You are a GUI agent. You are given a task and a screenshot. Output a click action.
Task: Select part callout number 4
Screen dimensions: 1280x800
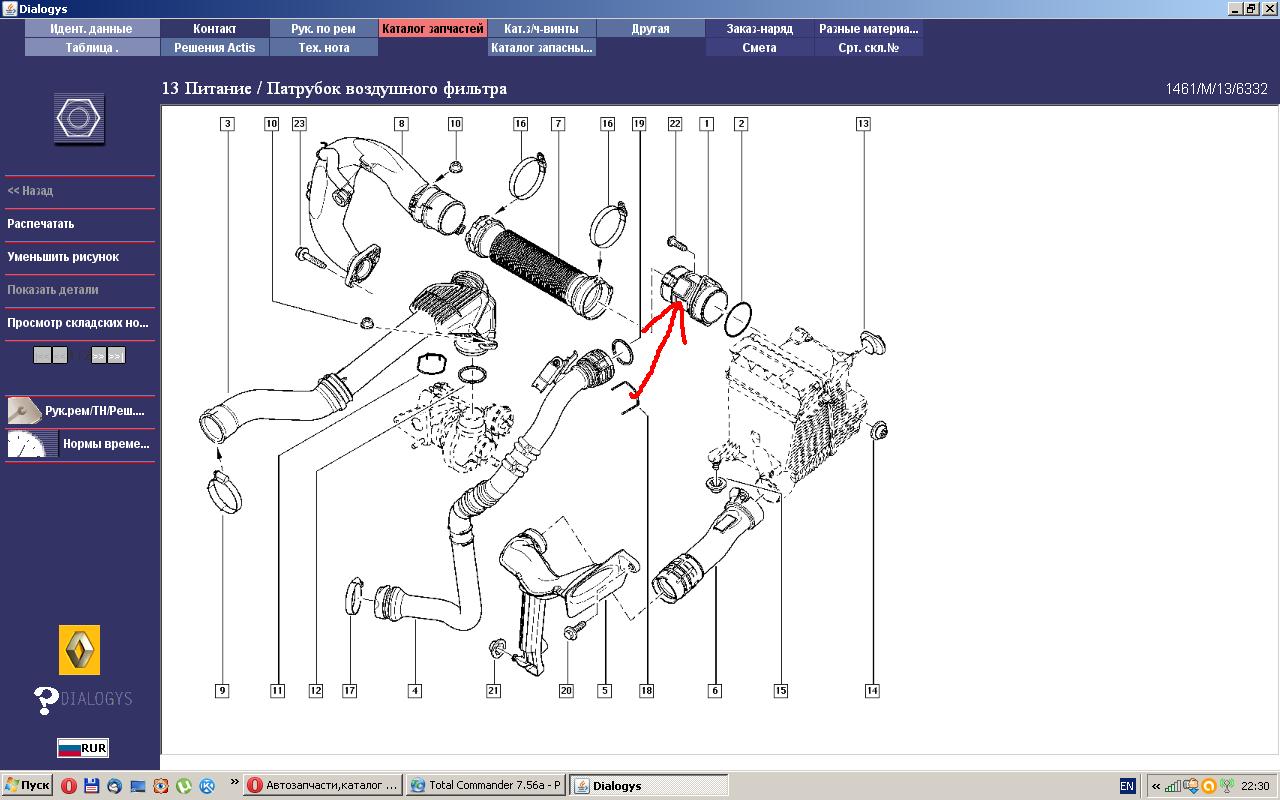(x=415, y=691)
